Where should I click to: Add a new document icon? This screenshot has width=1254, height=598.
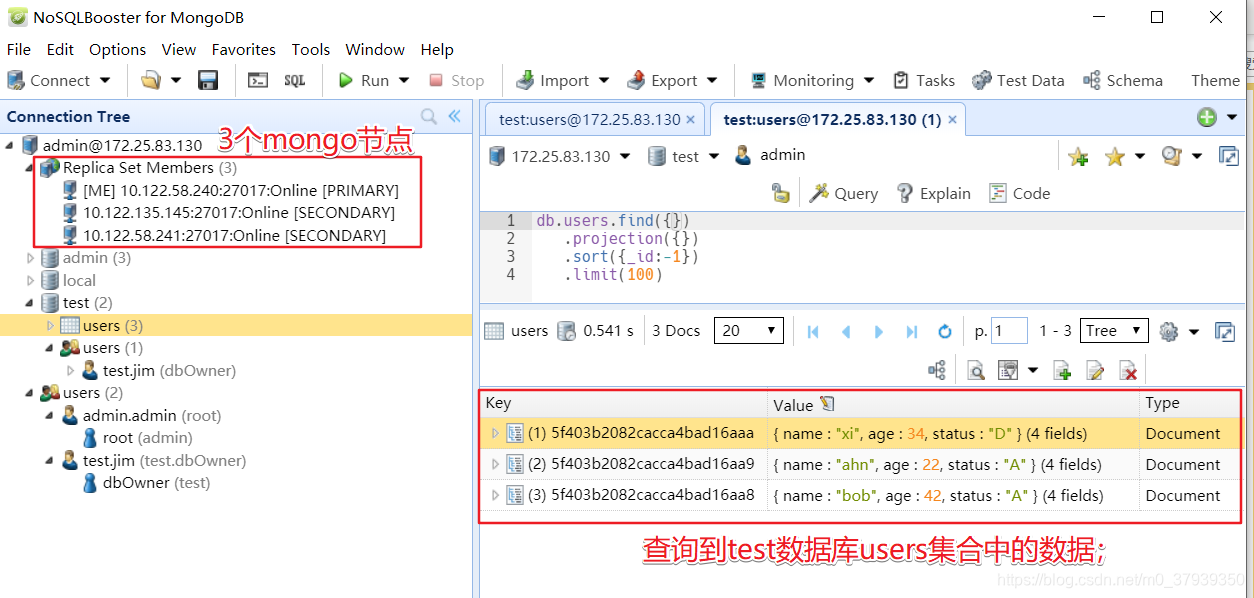[x=1062, y=371]
